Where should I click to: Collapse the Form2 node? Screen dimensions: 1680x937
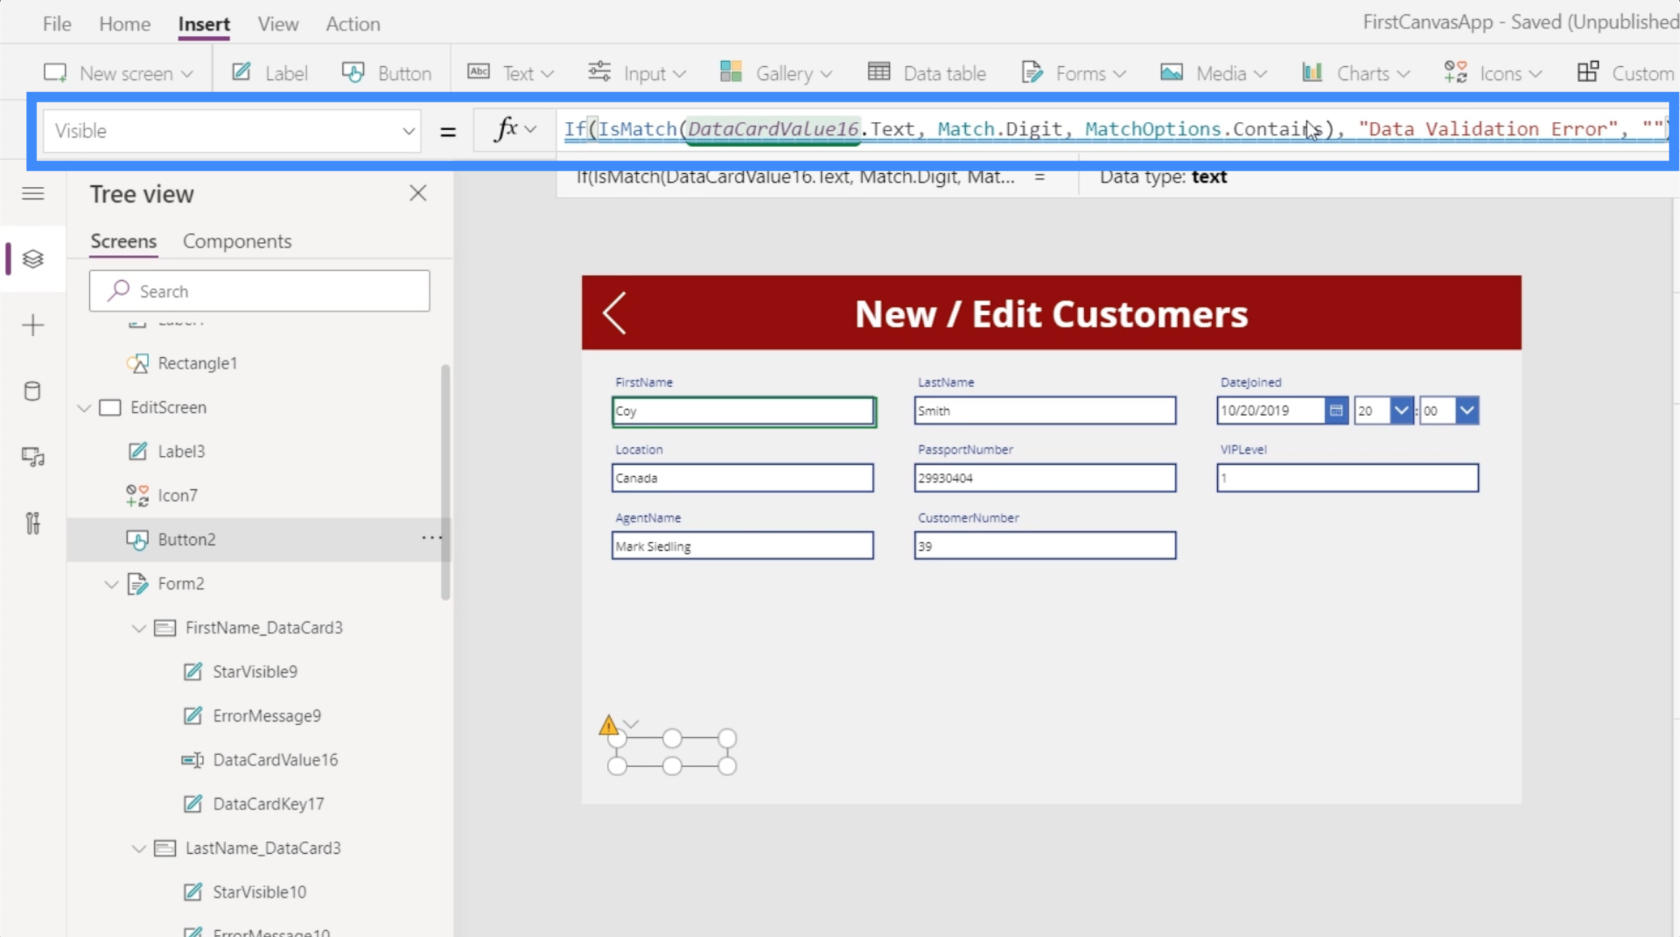pyautogui.click(x=111, y=584)
